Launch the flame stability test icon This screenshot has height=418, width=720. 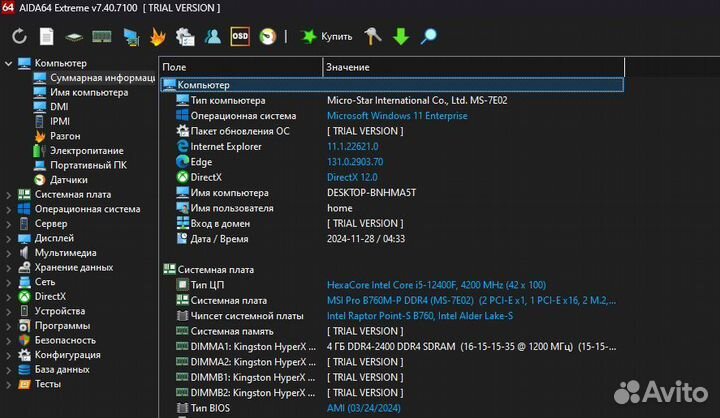(x=158, y=37)
